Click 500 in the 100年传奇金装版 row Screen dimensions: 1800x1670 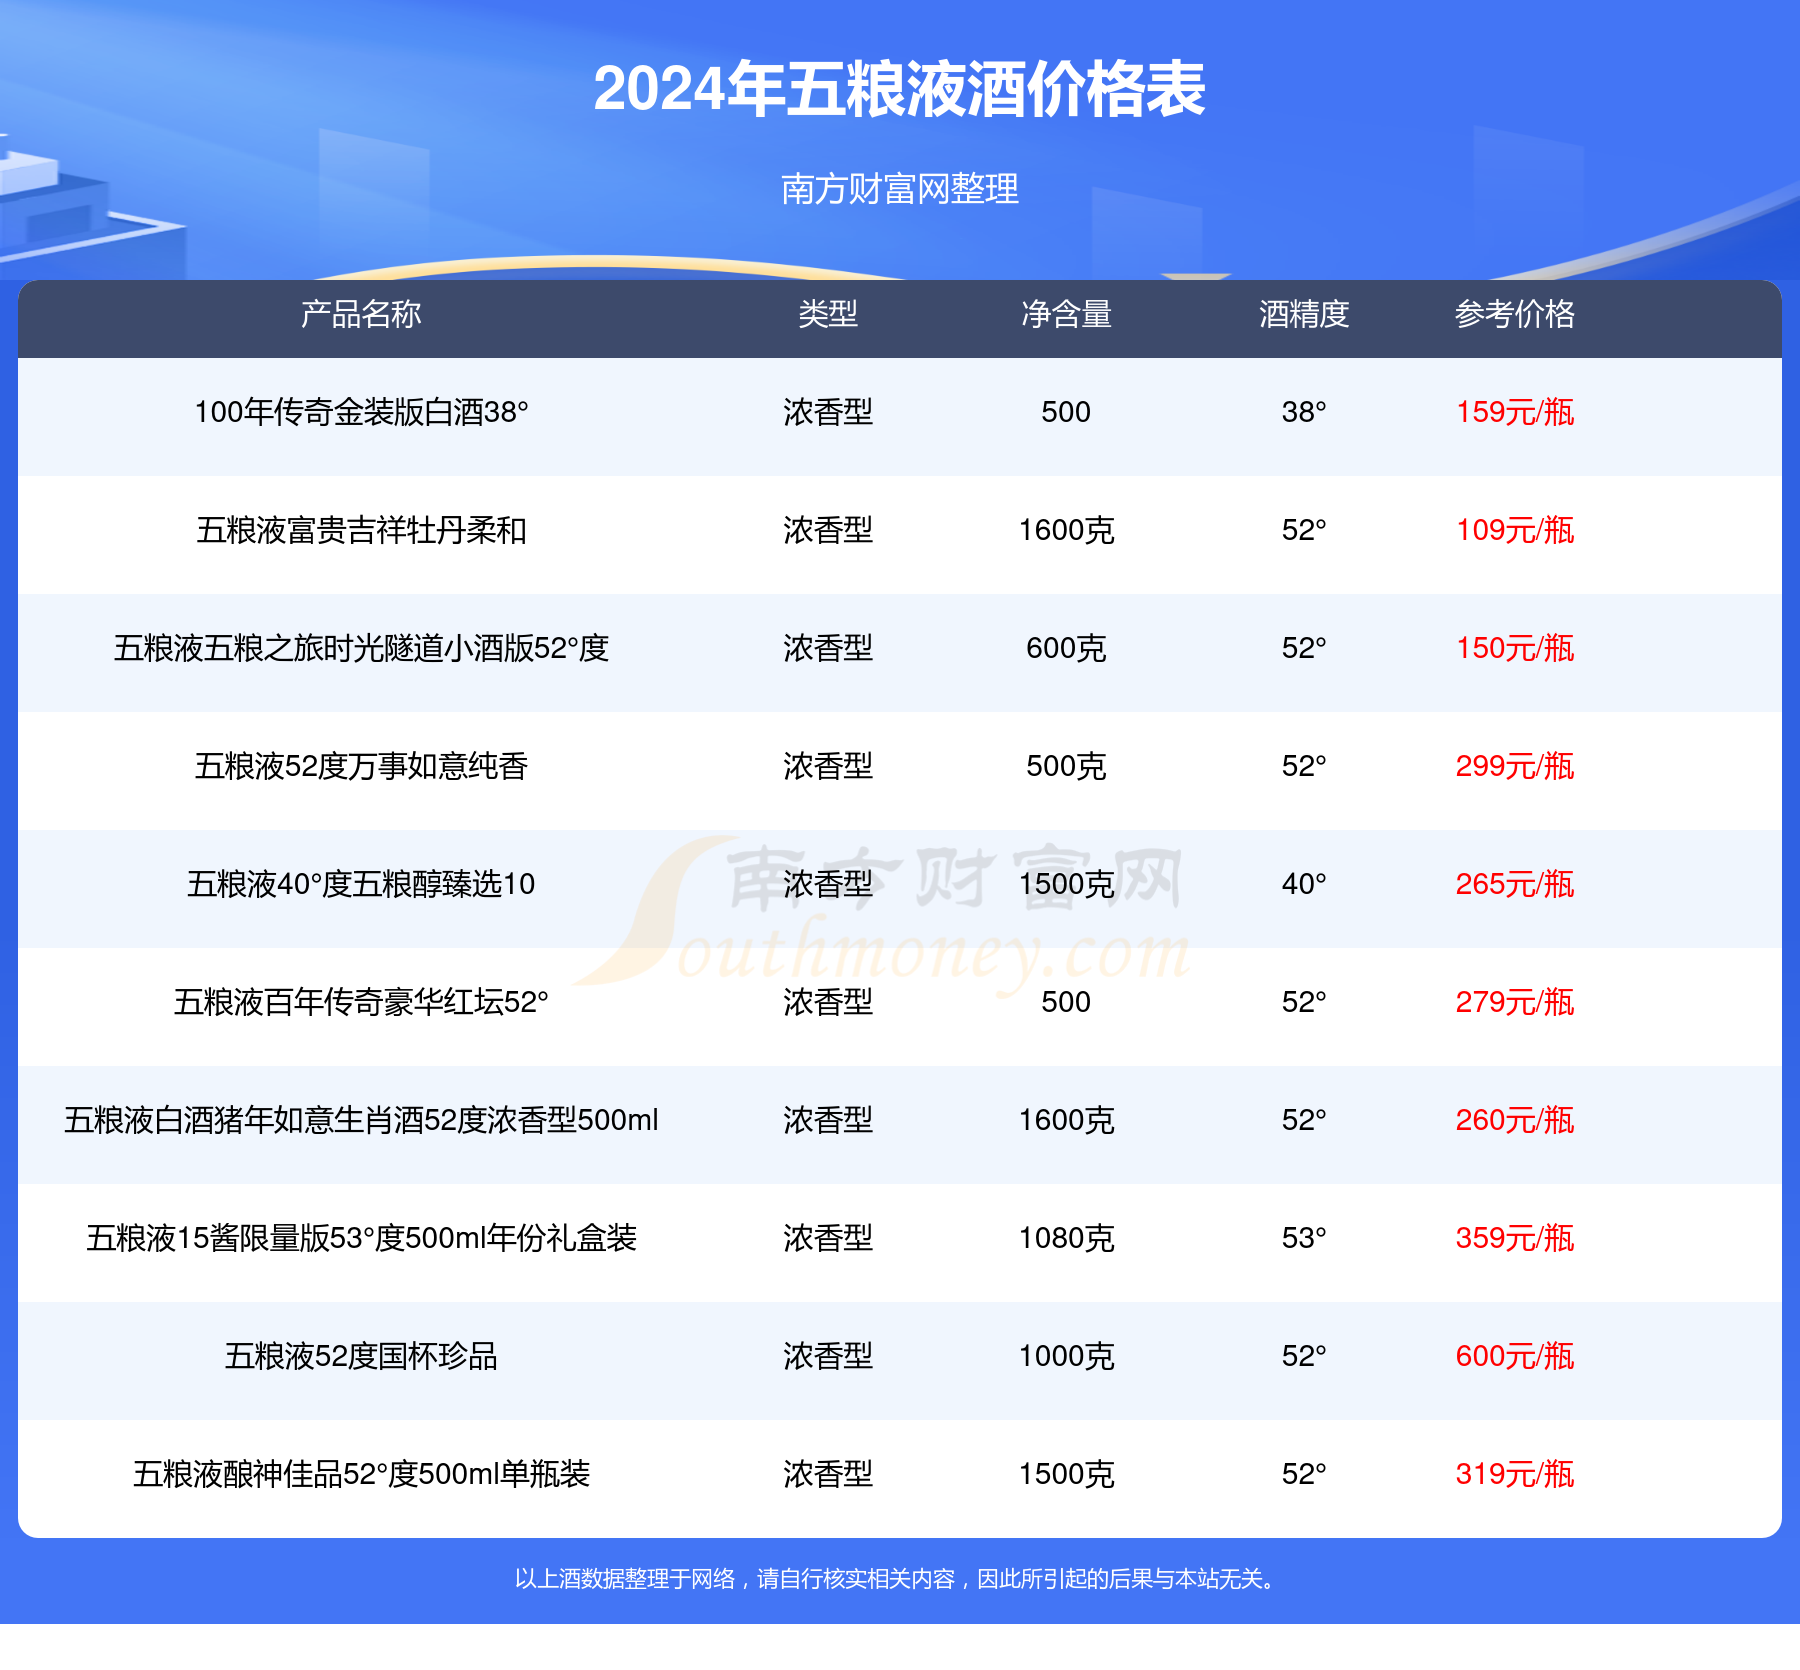click(x=1066, y=412)
